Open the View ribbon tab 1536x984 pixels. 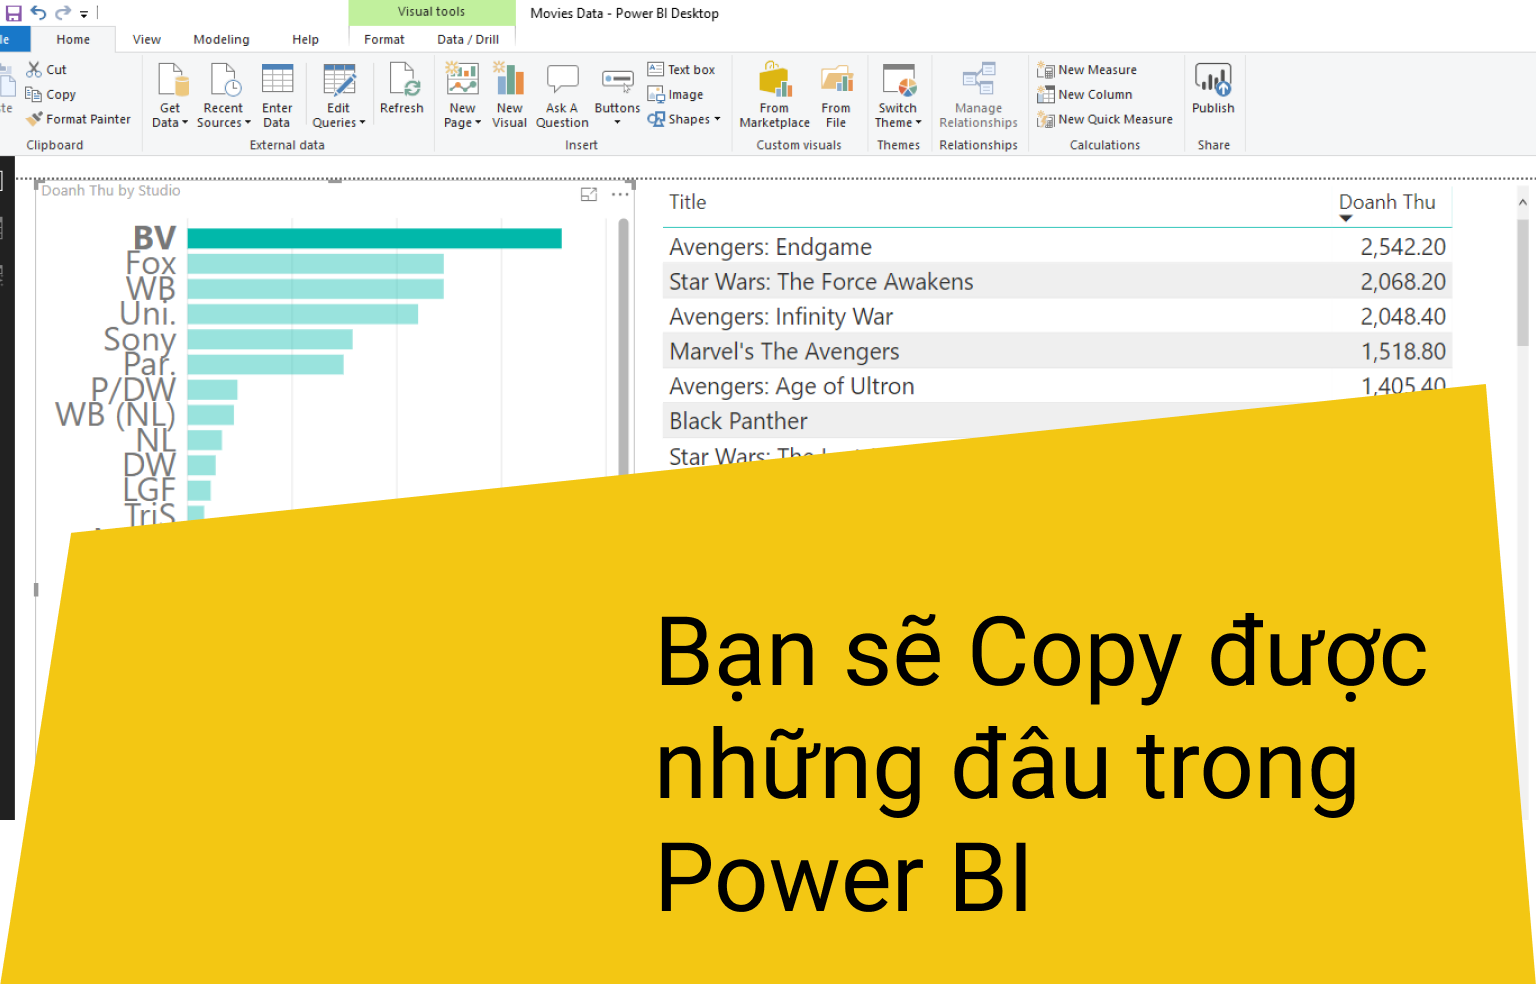146,39
